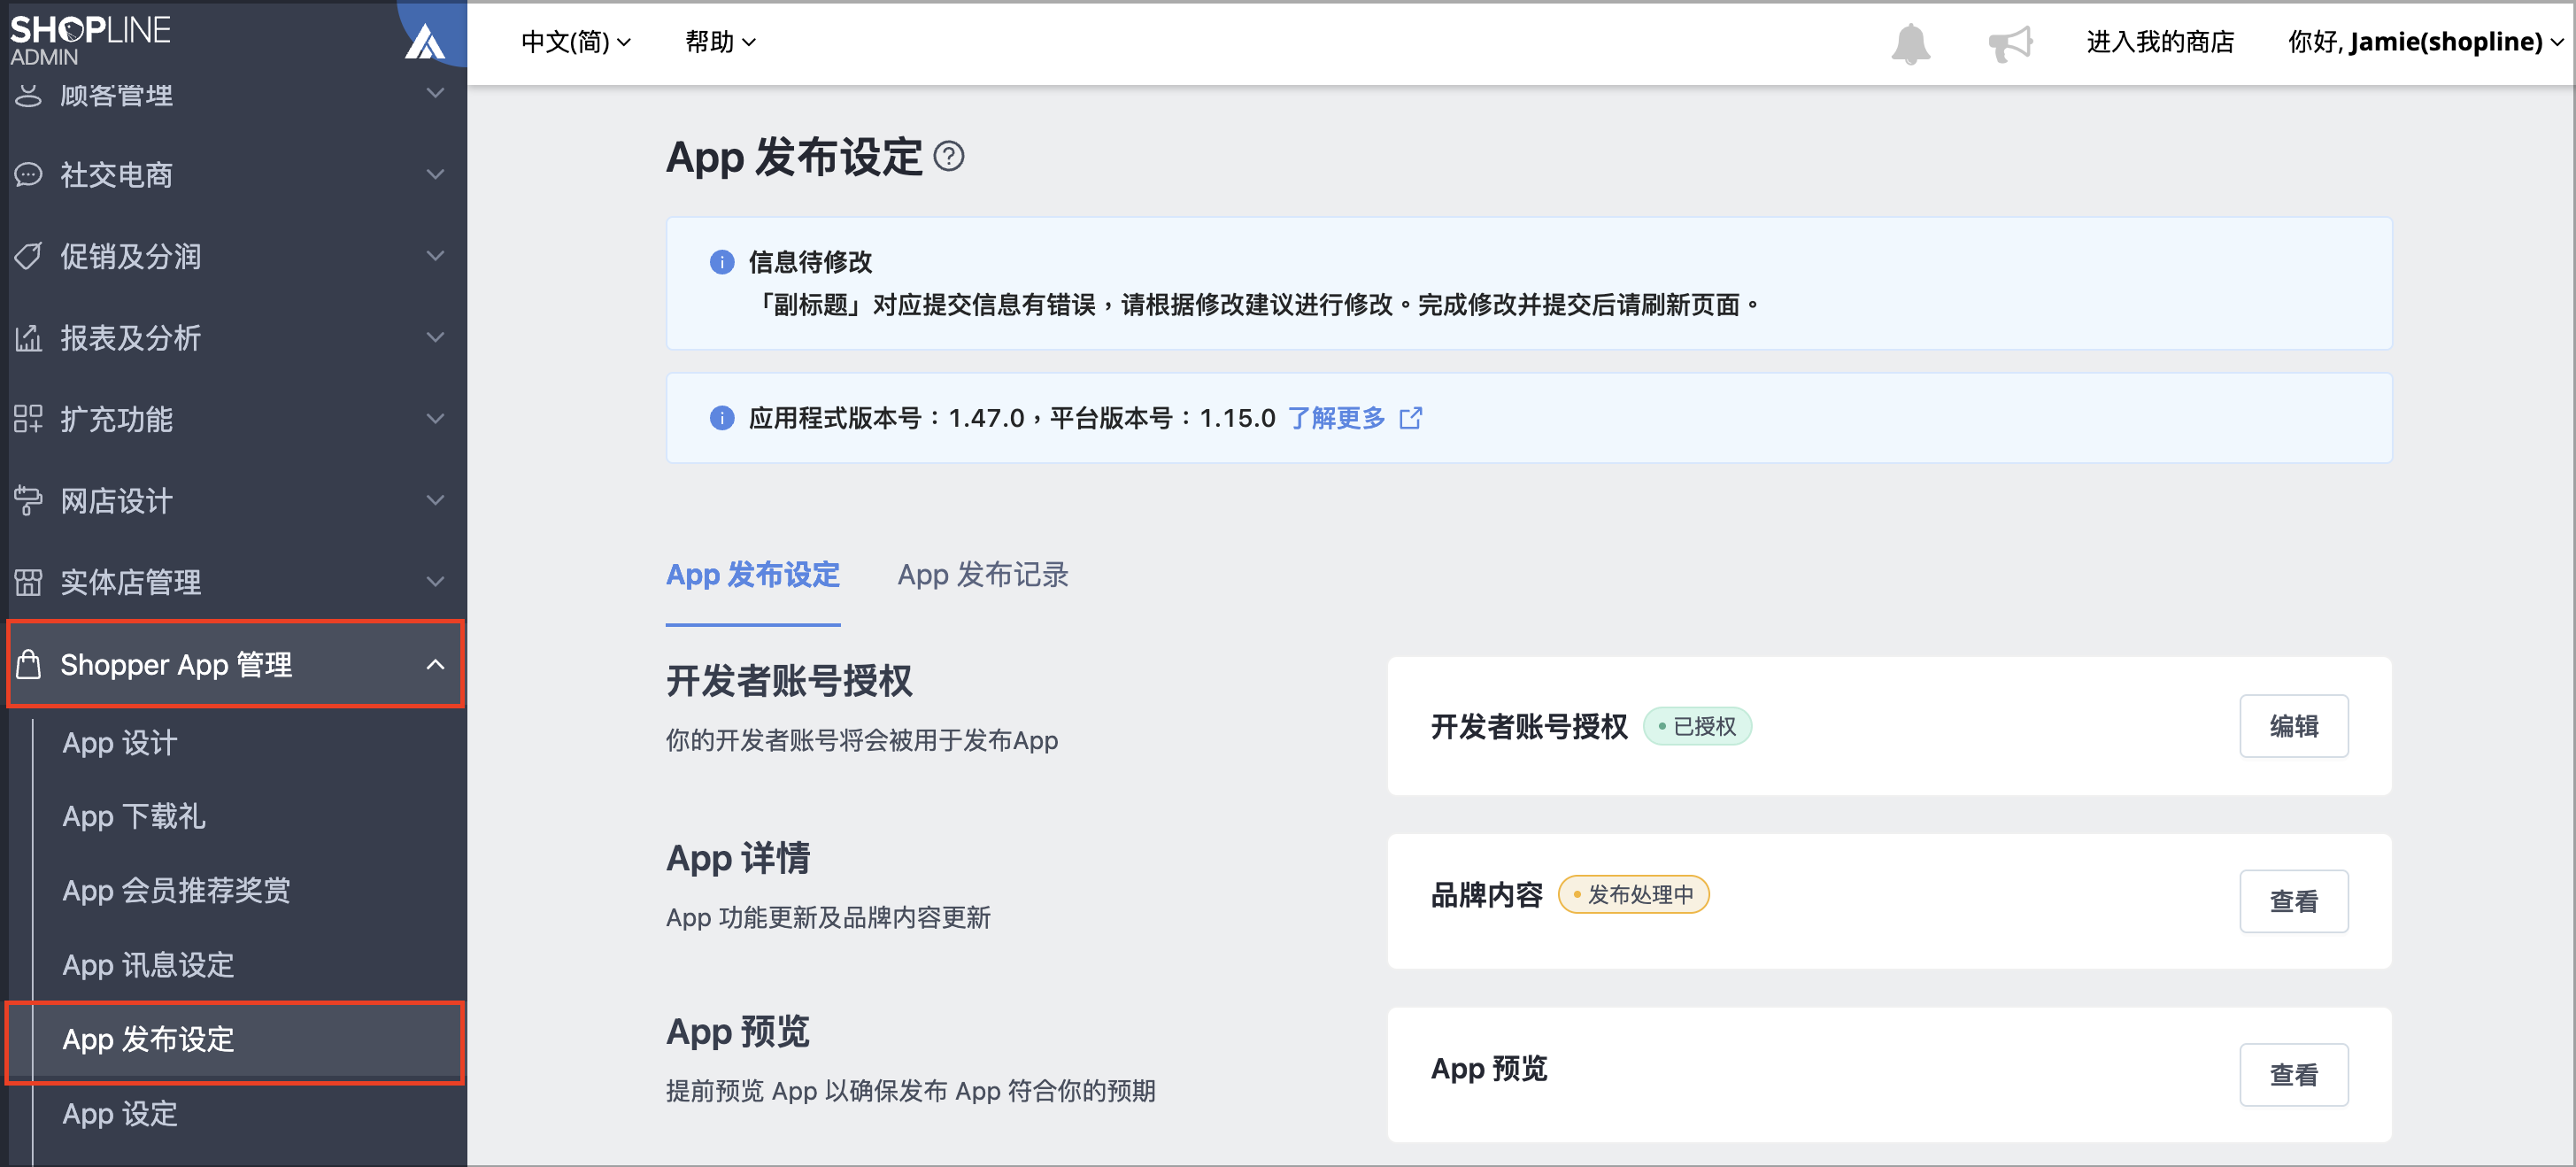Click the 信息待修改 notice heading
Image resolution: width=2576 pixels, height=1167 pixels.
810,262
